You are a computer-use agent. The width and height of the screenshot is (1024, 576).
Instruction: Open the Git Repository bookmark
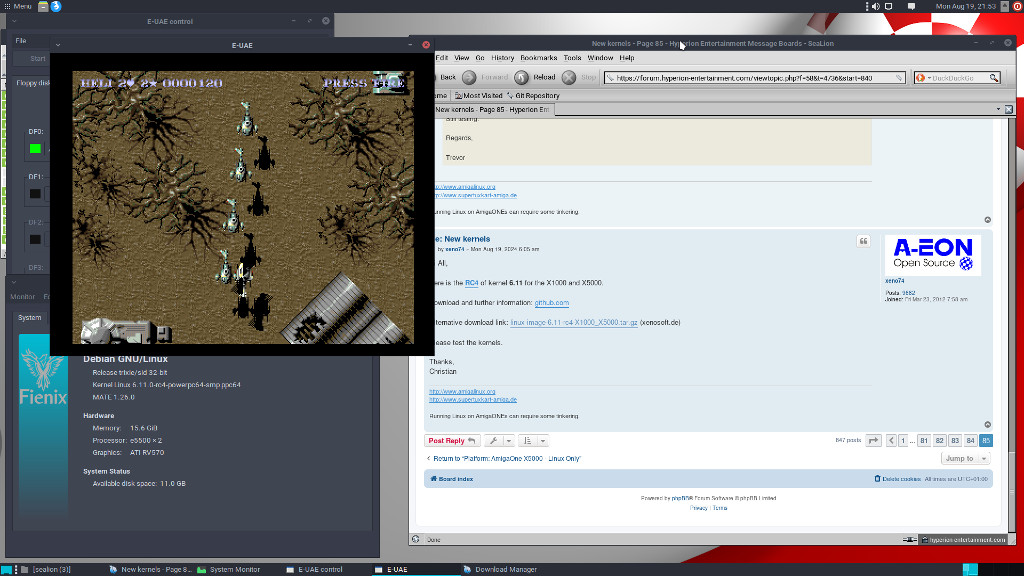[x=533, y=96]
